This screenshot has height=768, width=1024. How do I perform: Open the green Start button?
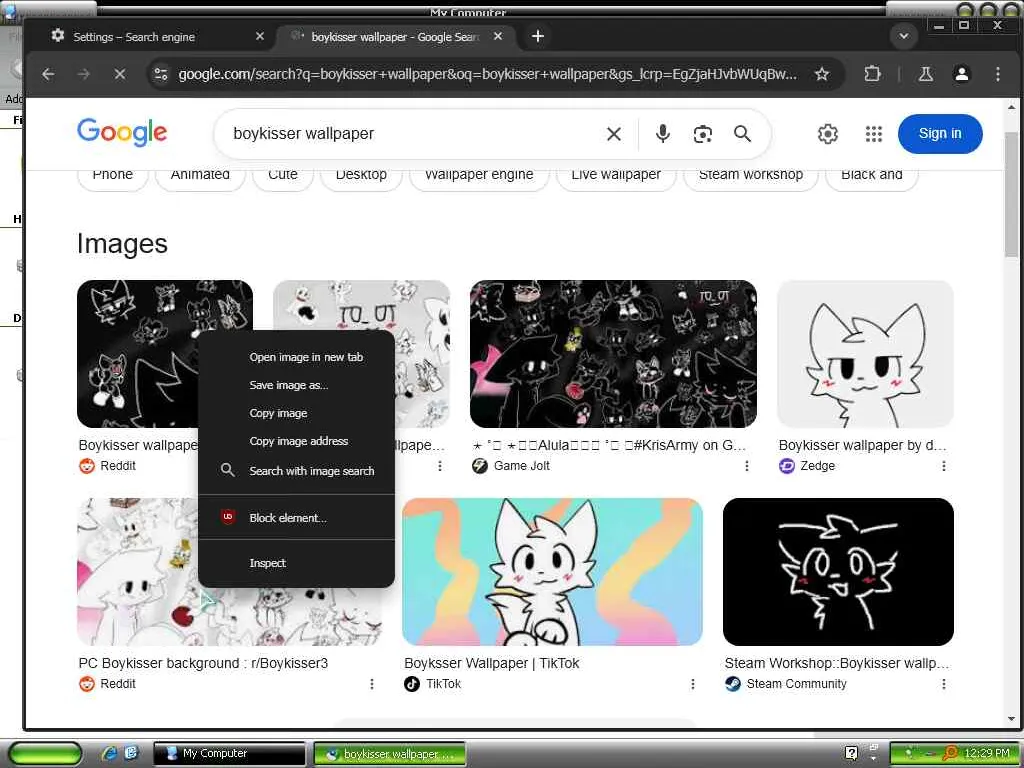pos(44,753)
